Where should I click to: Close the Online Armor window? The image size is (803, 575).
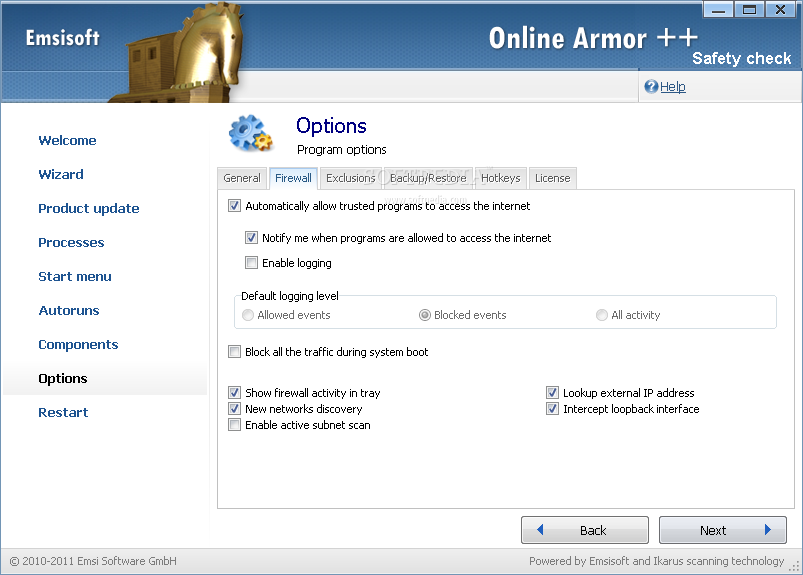click(x=780, y=9)
